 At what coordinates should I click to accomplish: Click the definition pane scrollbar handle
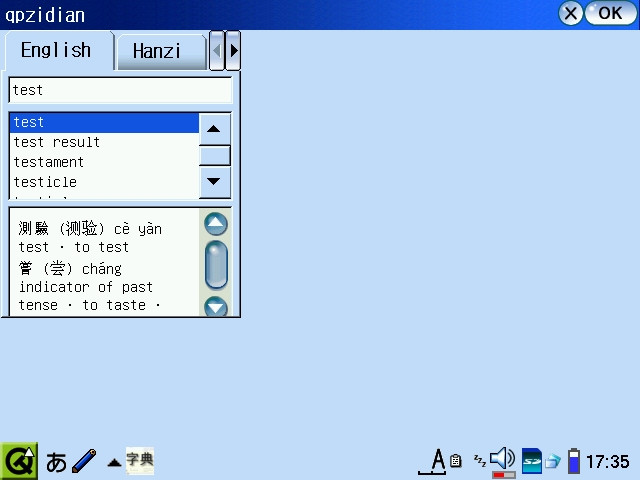(216, 265)
